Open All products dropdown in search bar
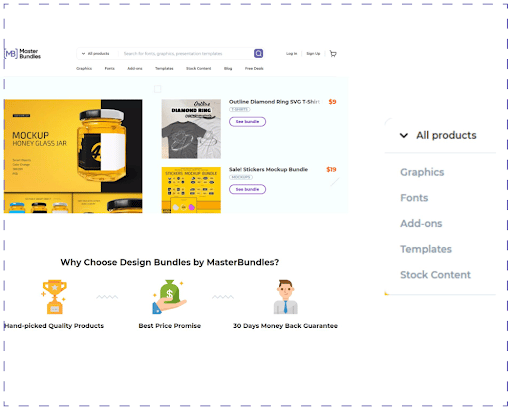The image size is (512, 410). pyautogui.click(x=96, y=54)
